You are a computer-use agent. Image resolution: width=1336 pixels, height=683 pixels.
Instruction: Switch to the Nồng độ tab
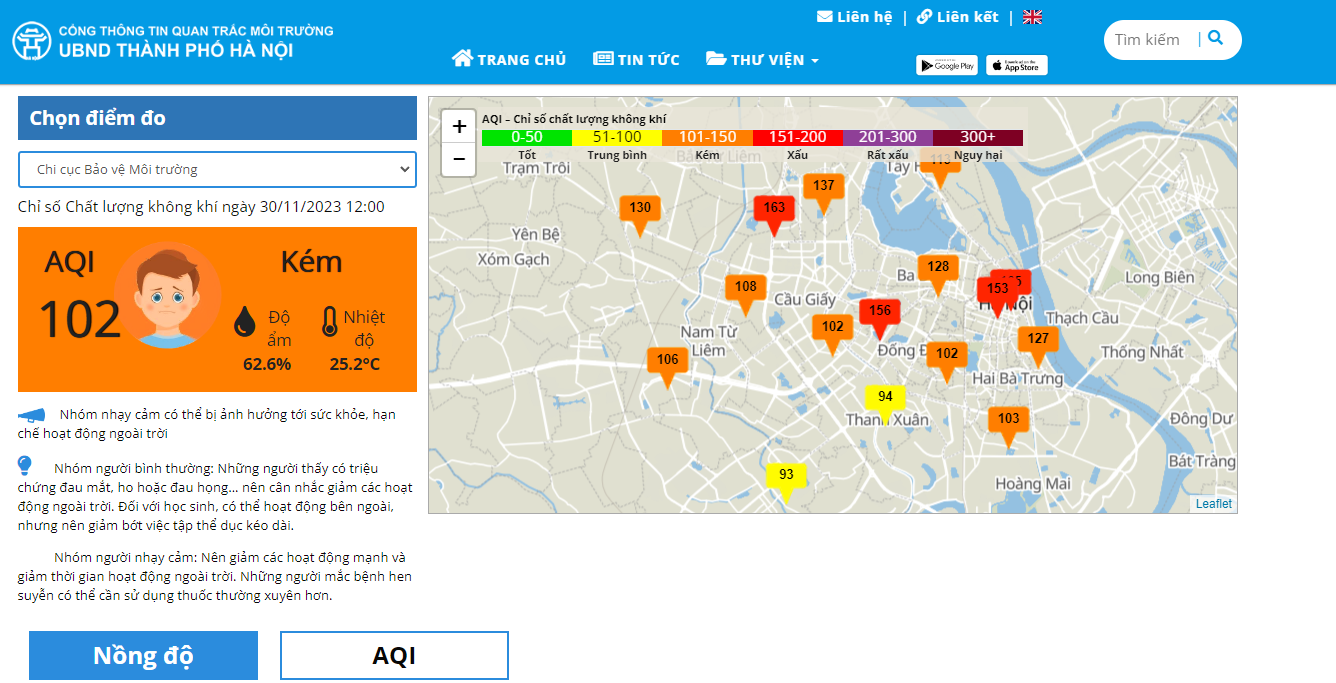tap(143, 656)
